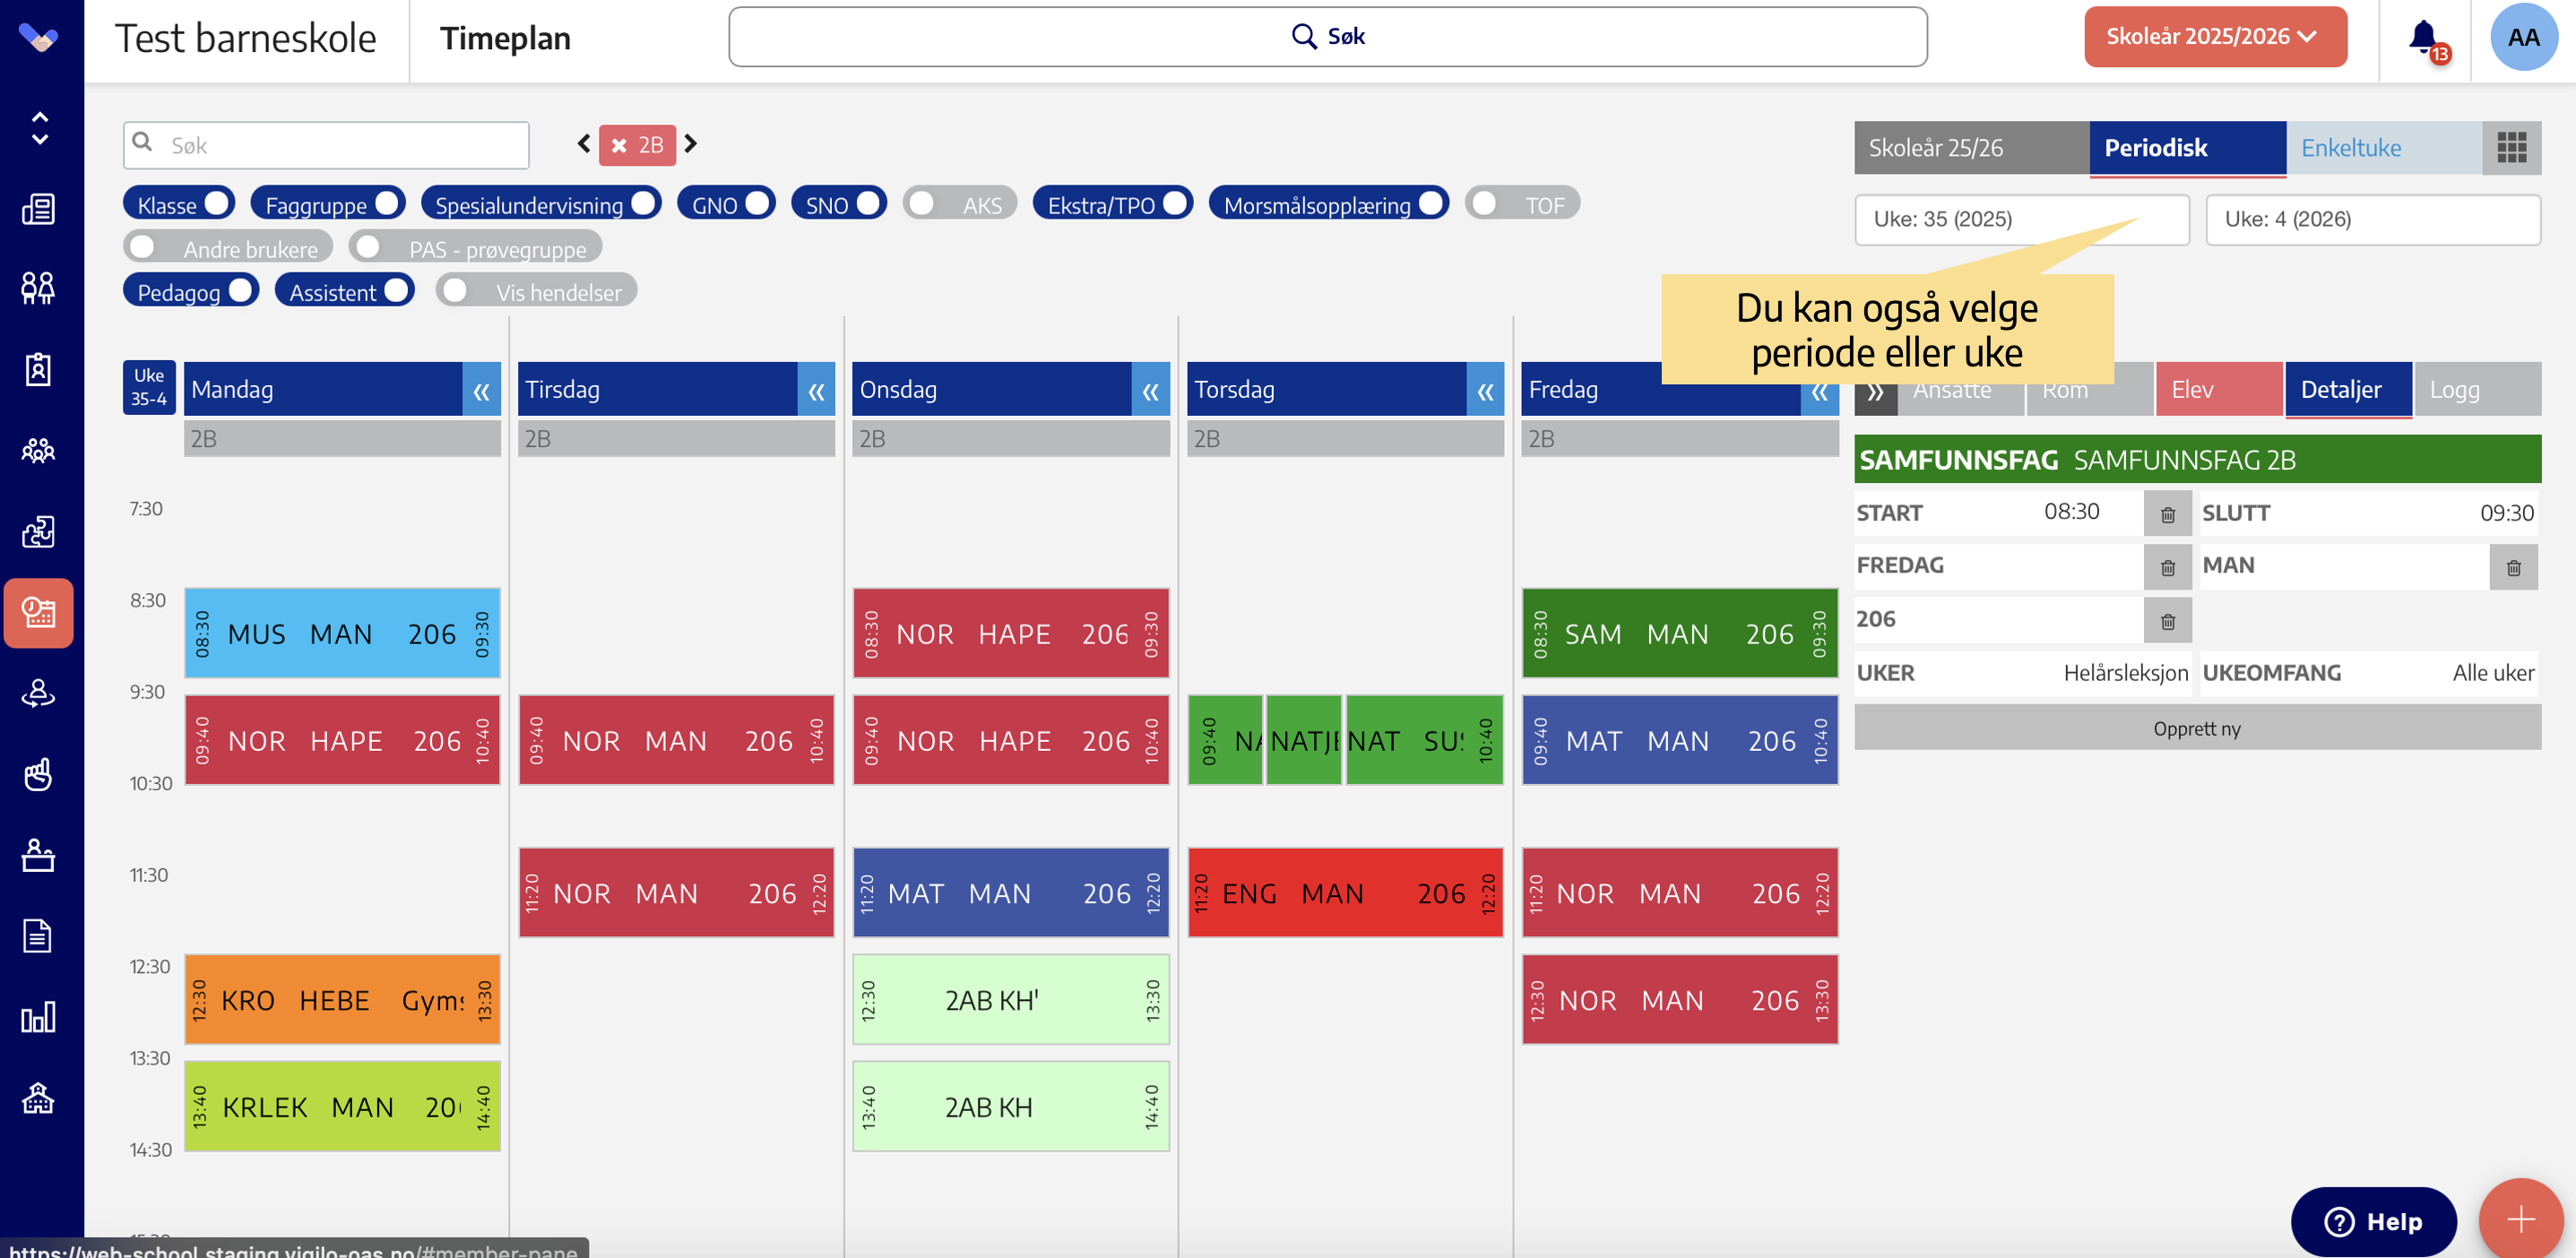
Task: Remove teacher MAN with trash icon
Action: [x=2513, y=567]
